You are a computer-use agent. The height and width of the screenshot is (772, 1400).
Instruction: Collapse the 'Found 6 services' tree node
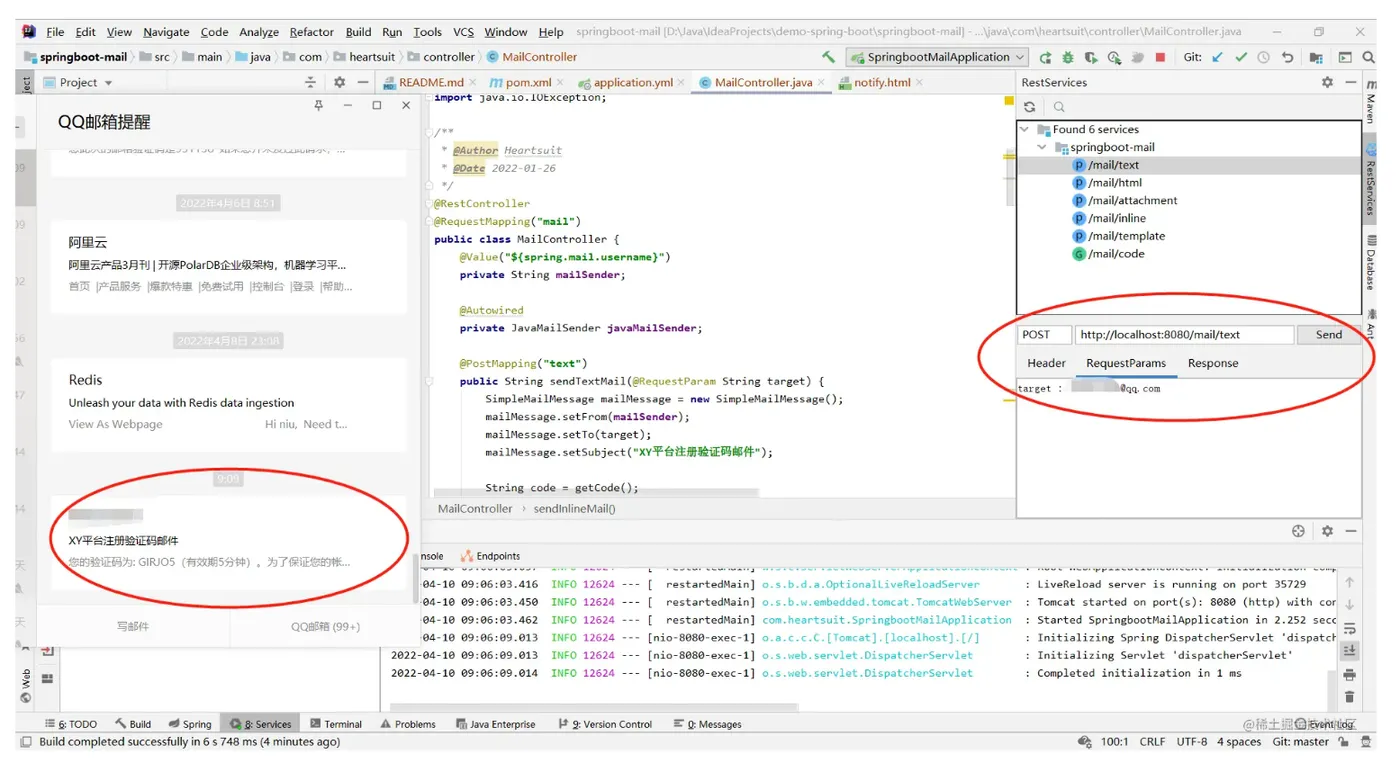[x=1025, y=129]
